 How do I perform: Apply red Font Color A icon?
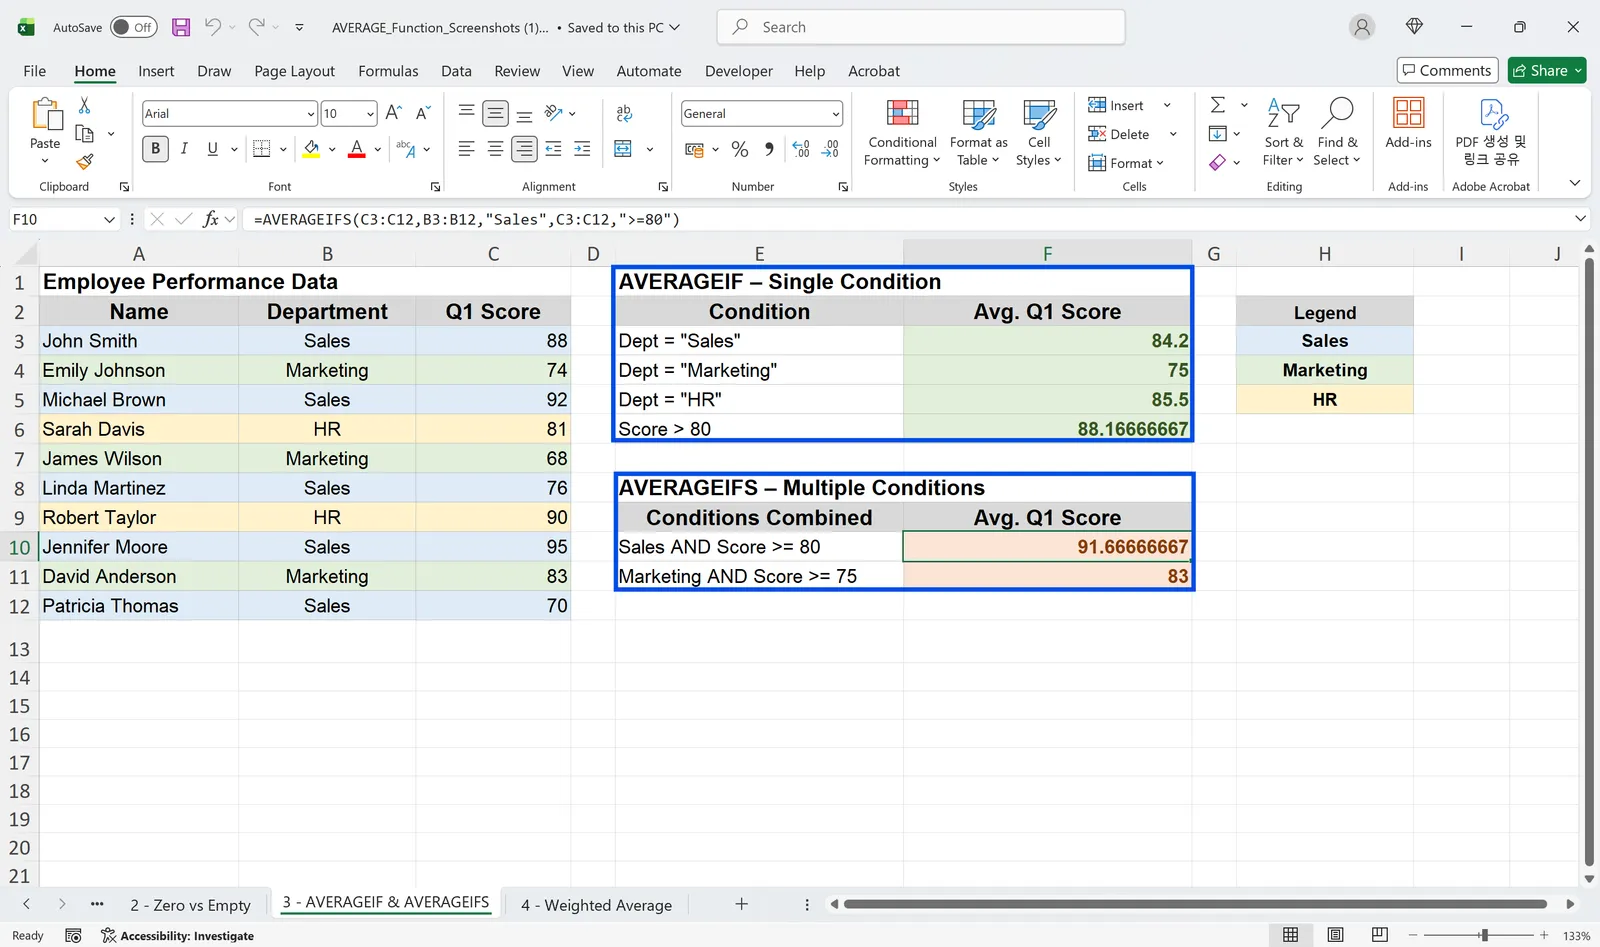point(357,149)
